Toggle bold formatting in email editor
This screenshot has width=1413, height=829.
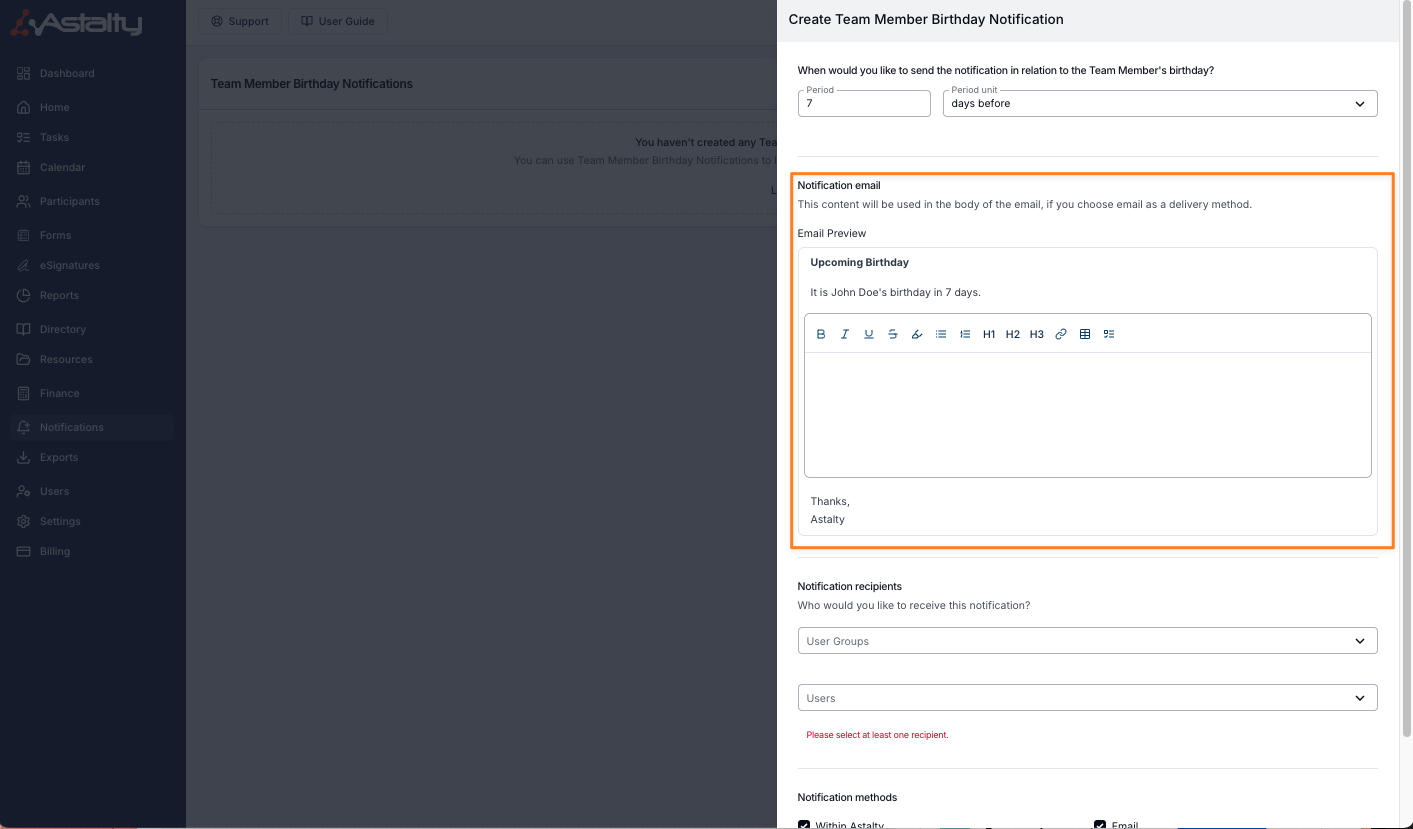tap(821, 334)
